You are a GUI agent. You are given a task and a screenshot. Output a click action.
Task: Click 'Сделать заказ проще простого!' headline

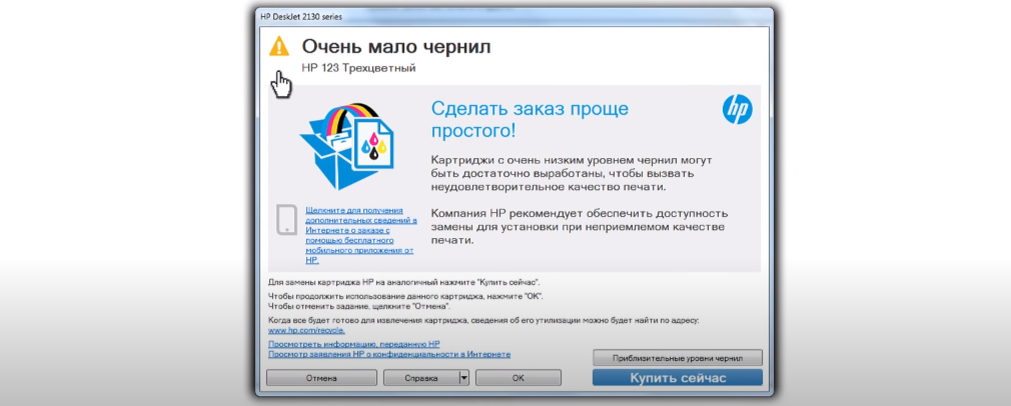(x=529, y=120)
